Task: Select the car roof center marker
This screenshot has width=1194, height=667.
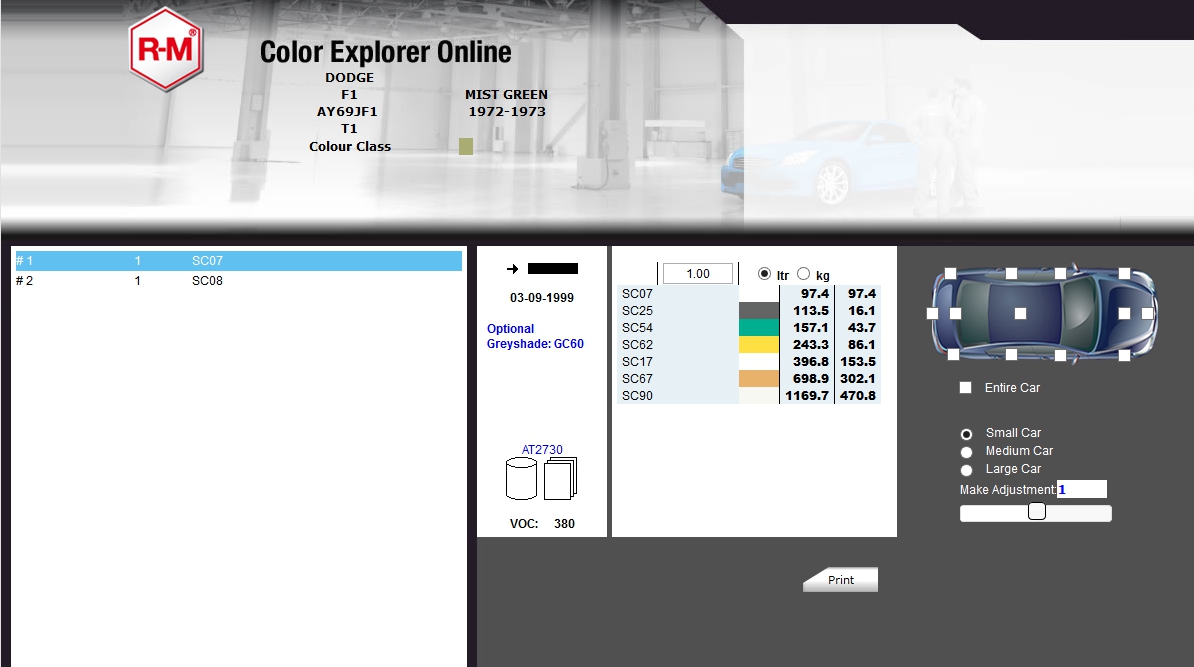Action: 1020,313
